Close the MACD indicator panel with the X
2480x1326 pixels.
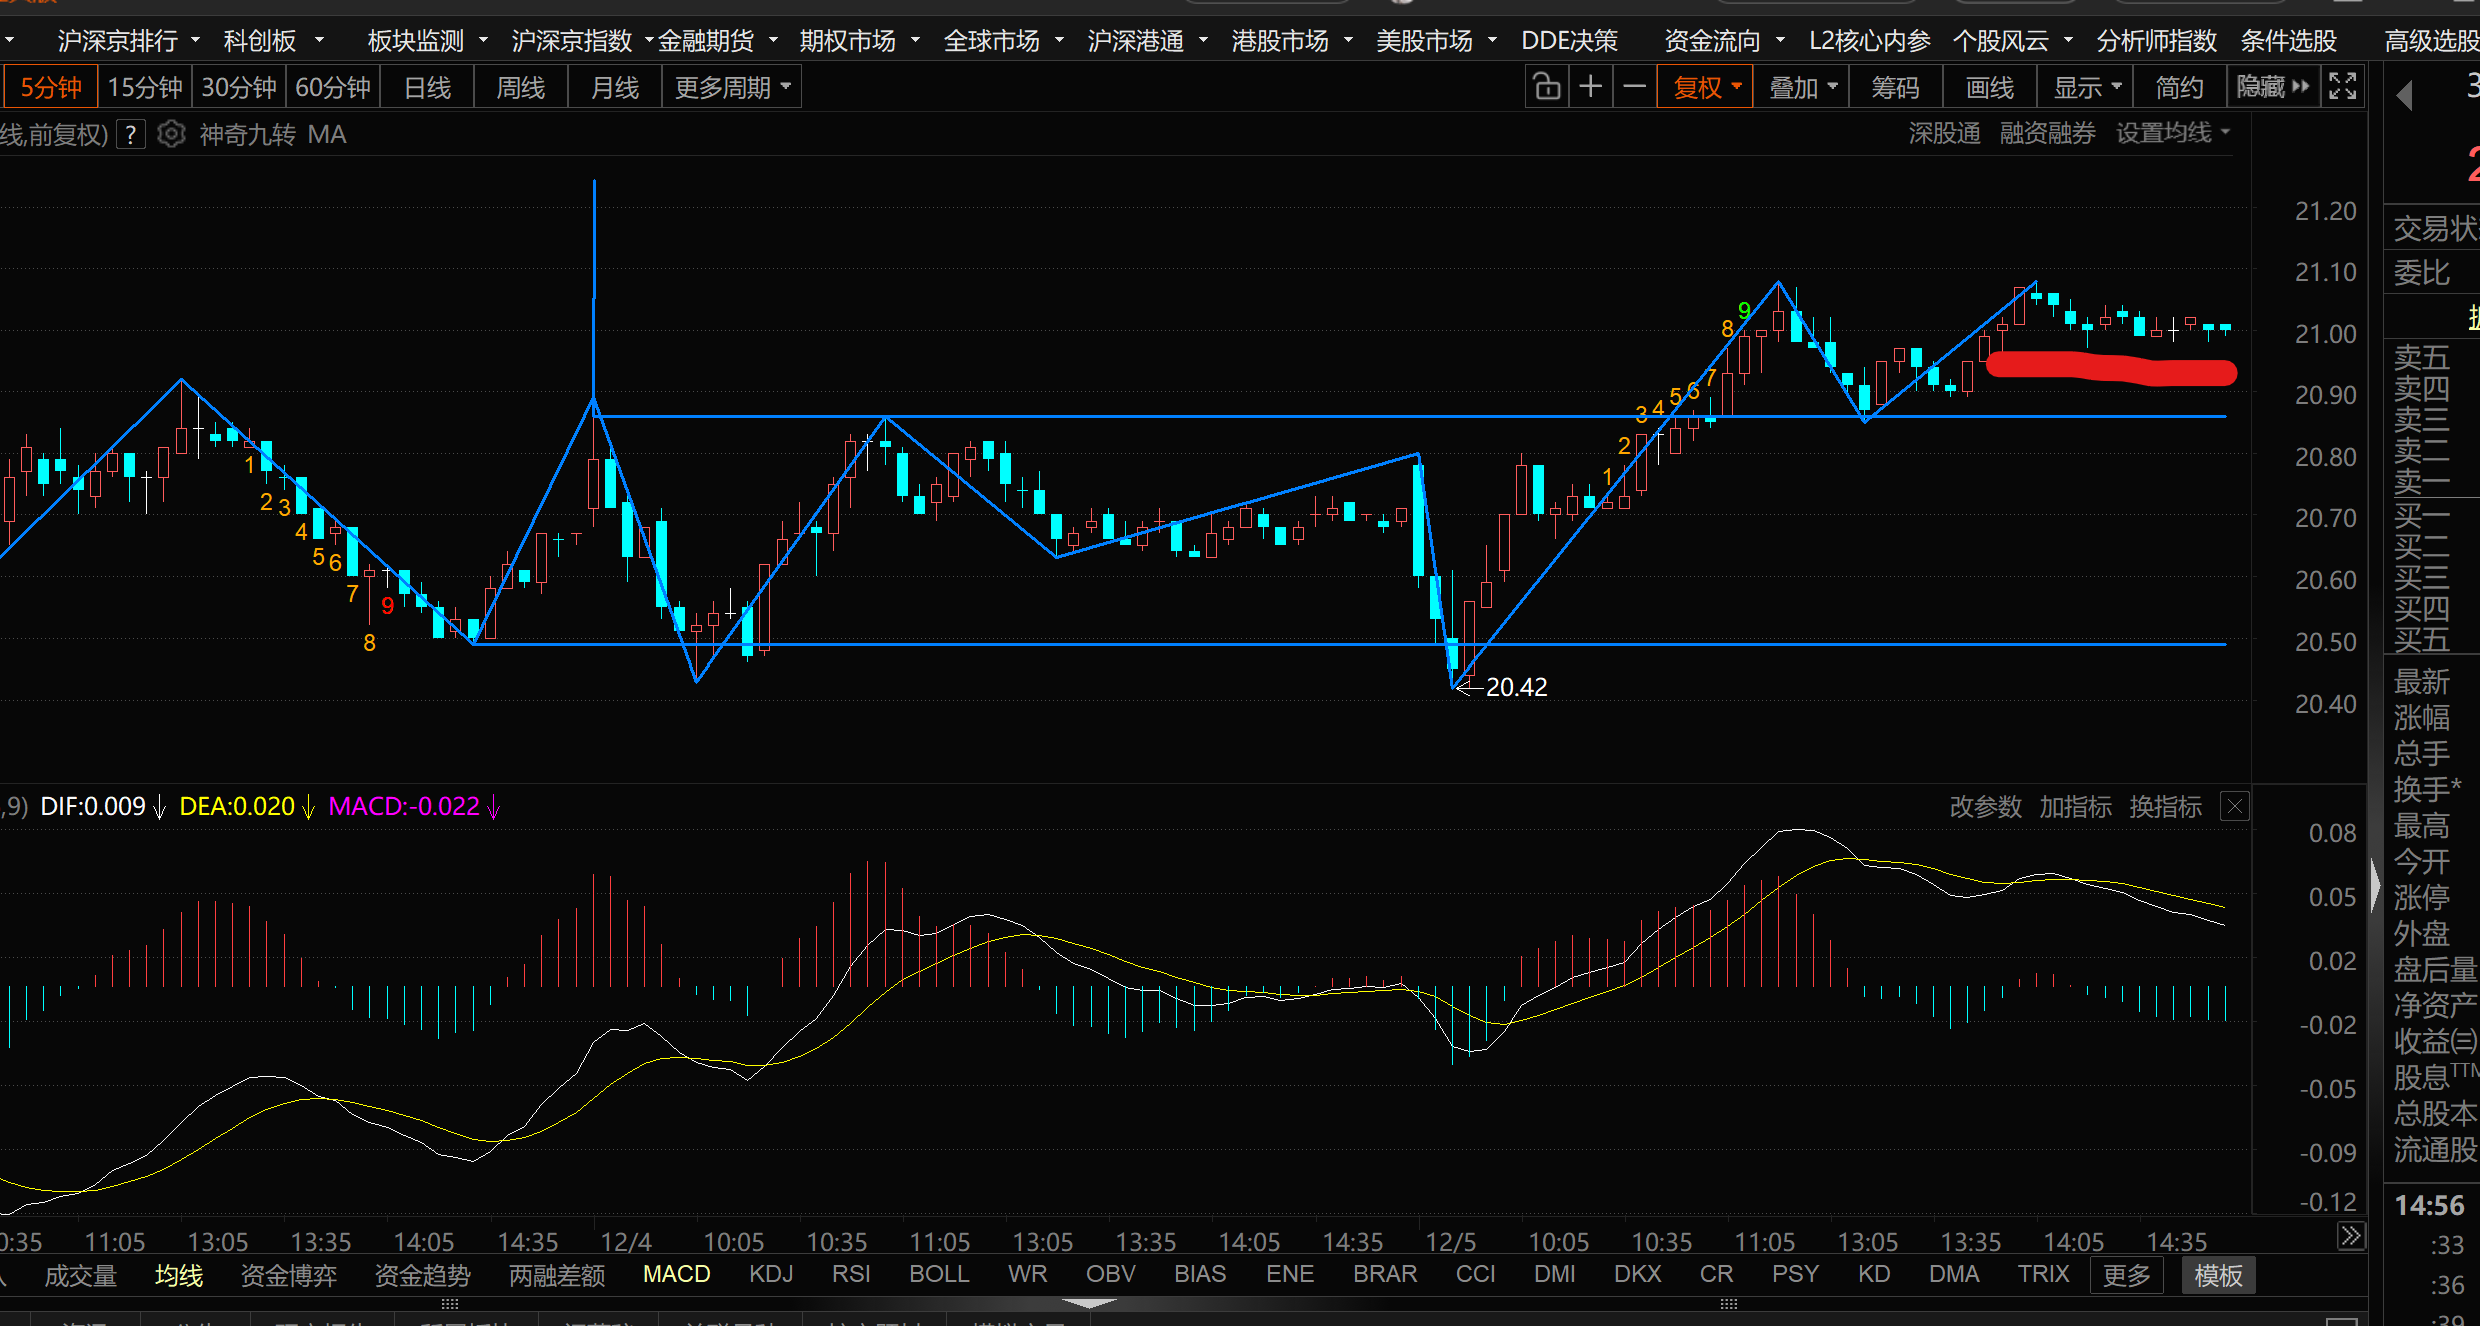click(2235, 806)
